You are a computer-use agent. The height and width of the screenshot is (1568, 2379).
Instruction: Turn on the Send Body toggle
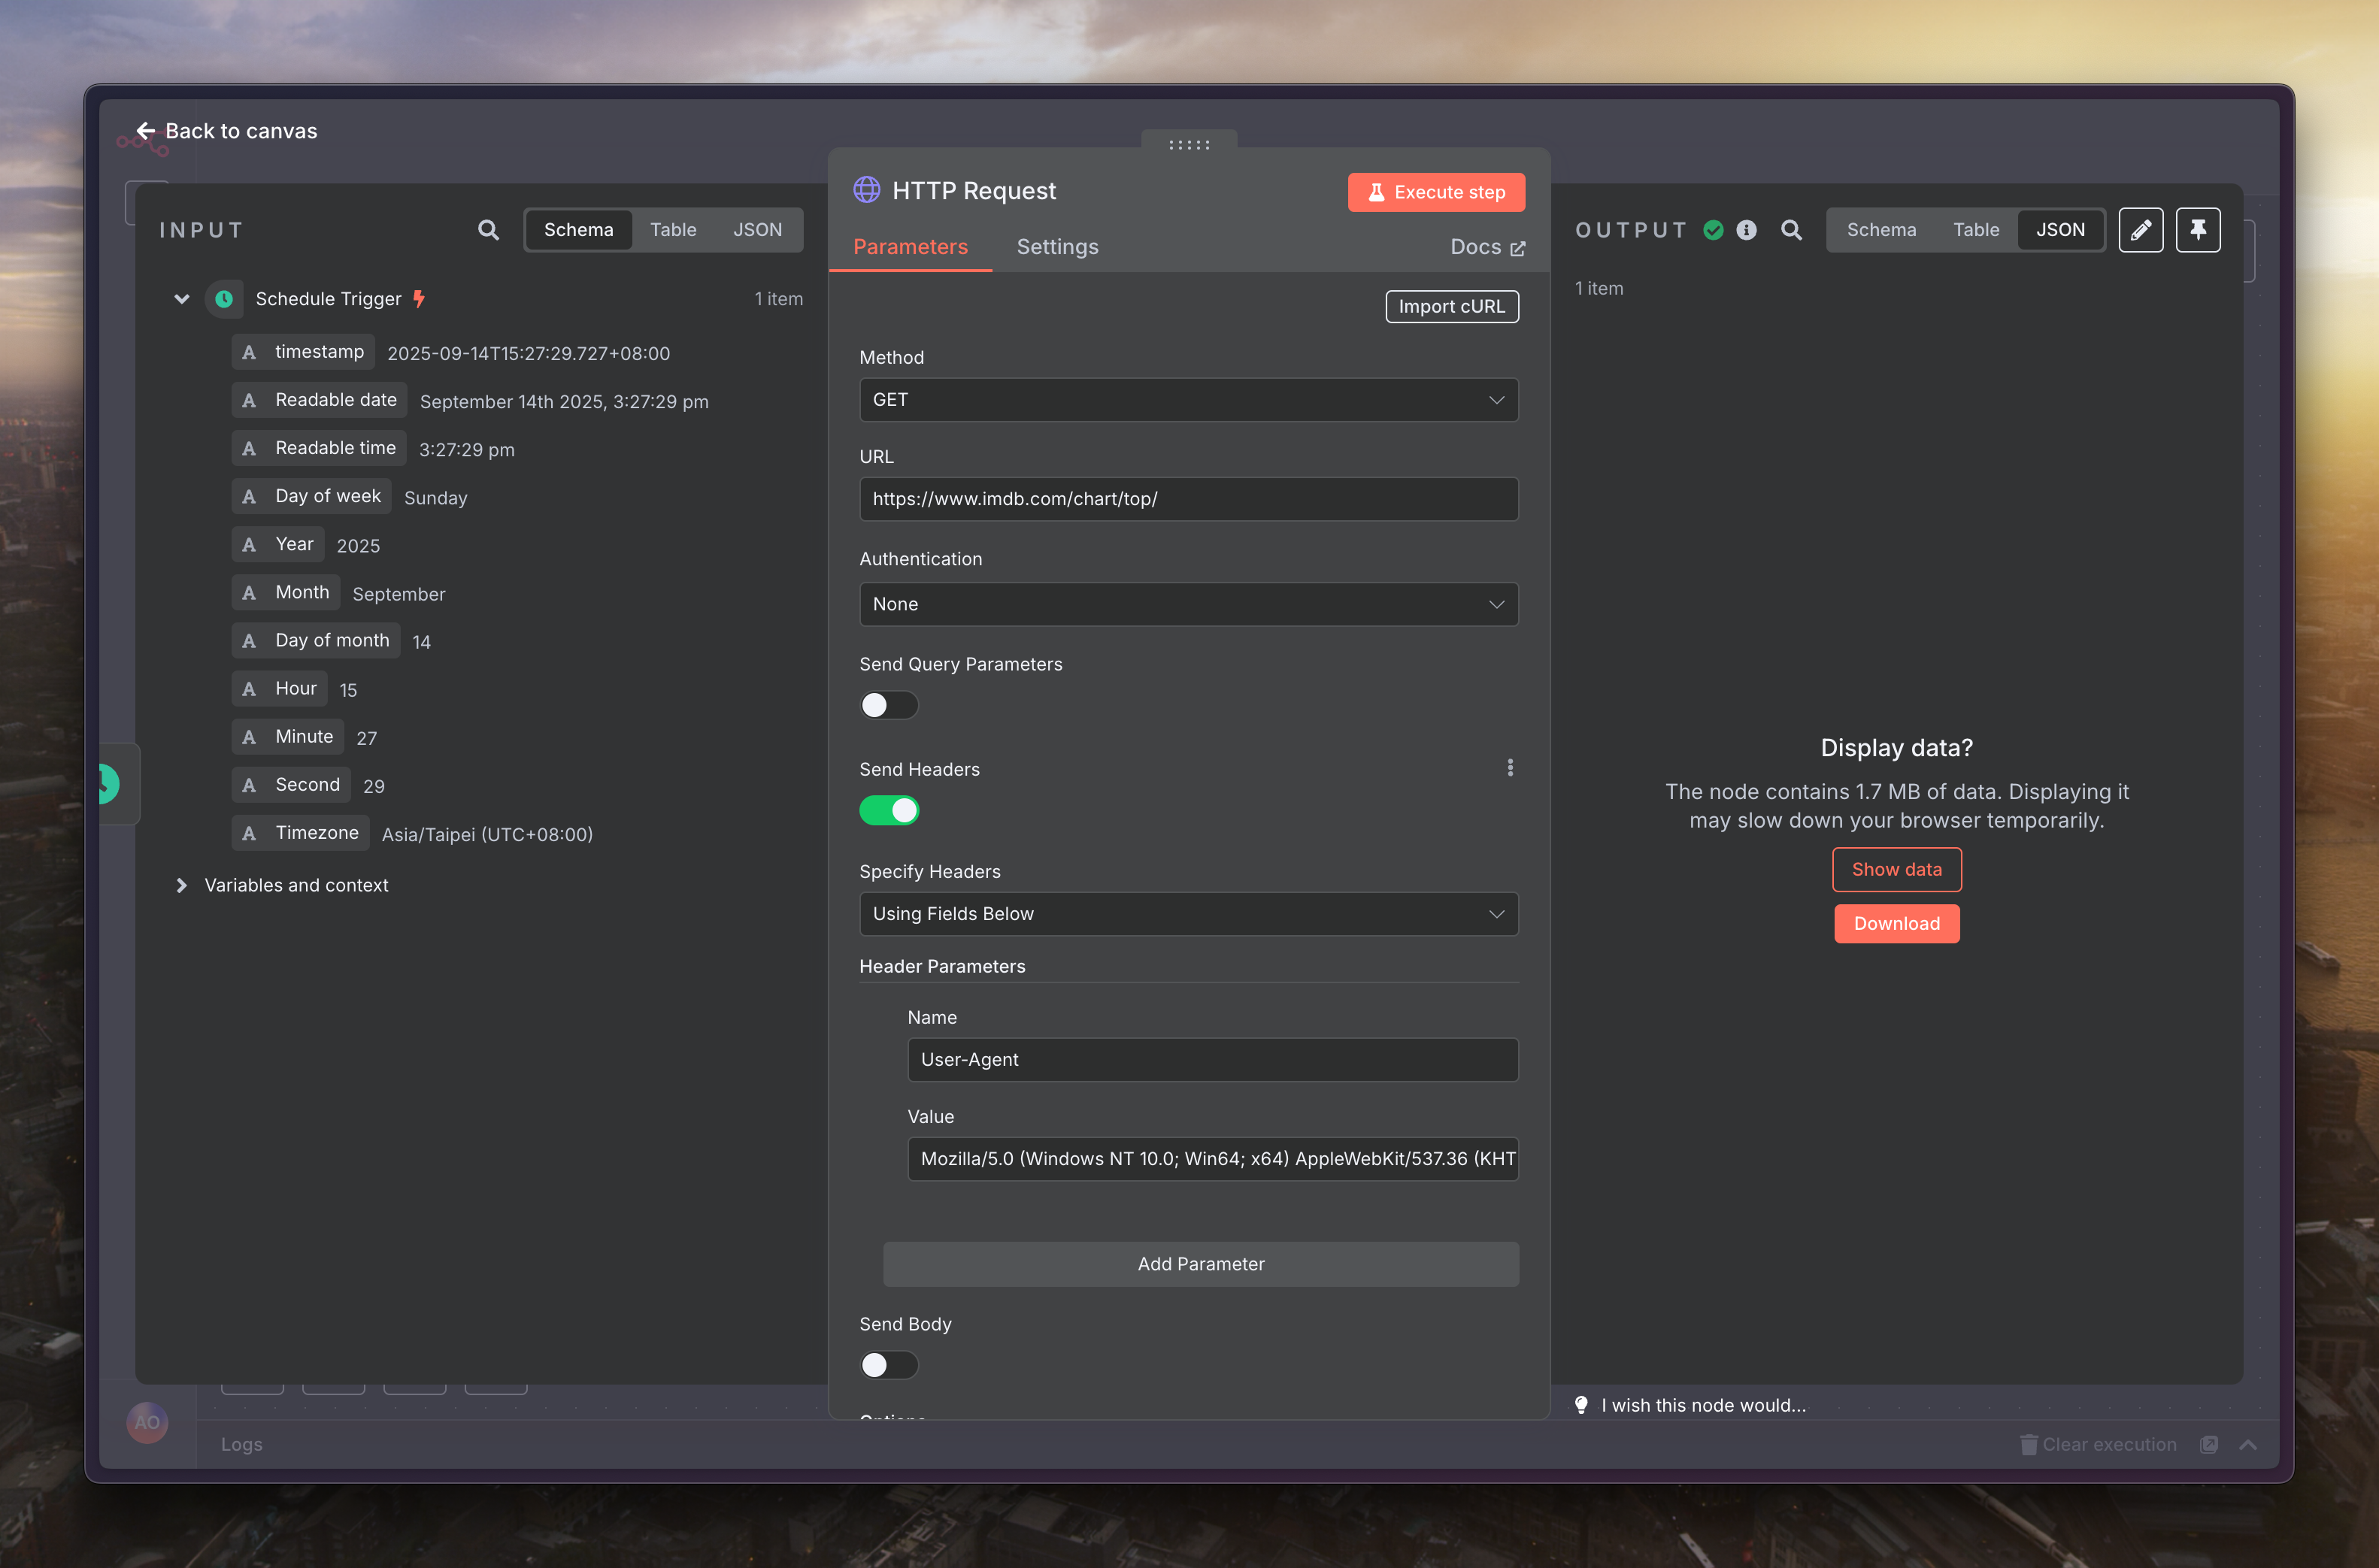point(888,1365)
